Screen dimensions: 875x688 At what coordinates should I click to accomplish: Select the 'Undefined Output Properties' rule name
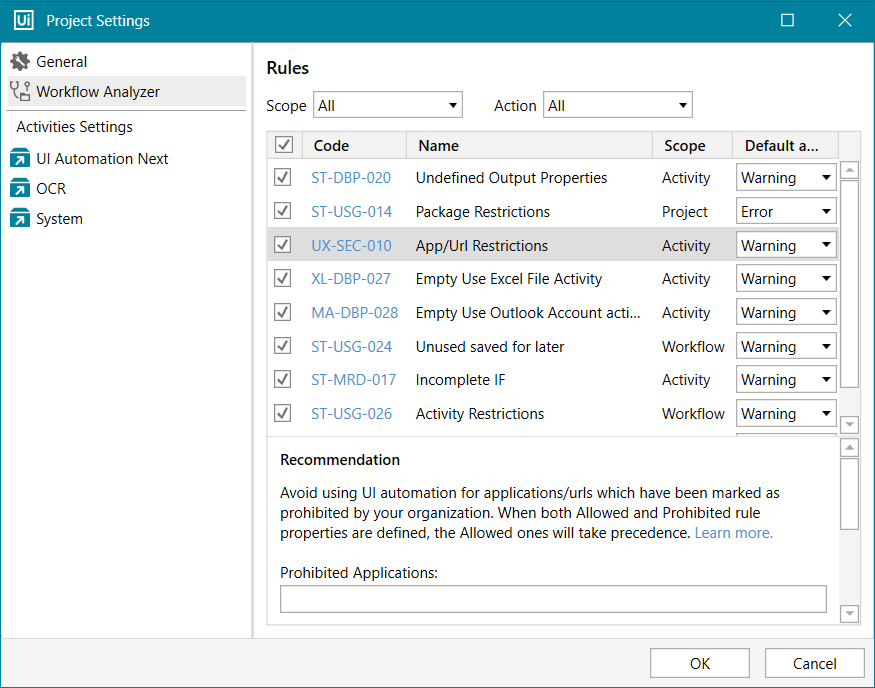click(511, 177)
